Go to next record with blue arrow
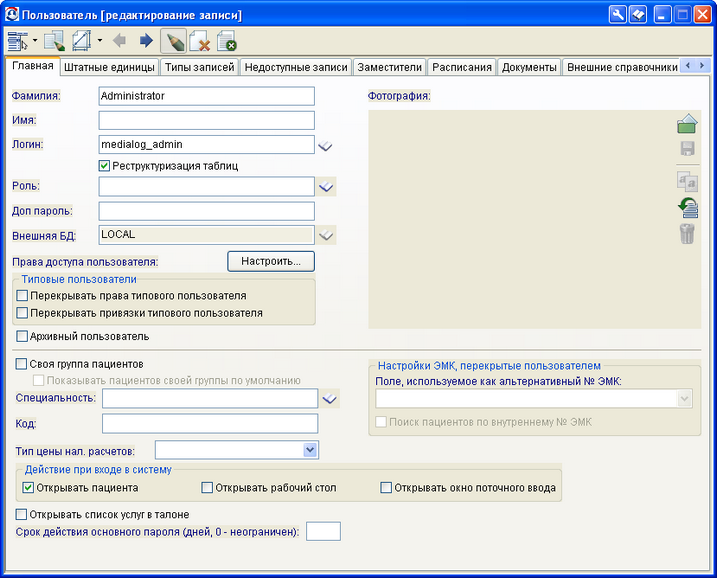 tap(146, 41)
